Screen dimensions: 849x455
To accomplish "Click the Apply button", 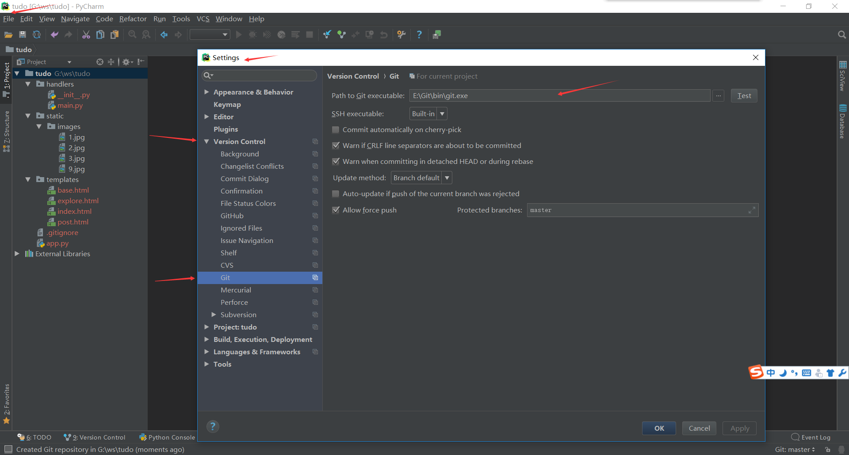I will [740, 428].
